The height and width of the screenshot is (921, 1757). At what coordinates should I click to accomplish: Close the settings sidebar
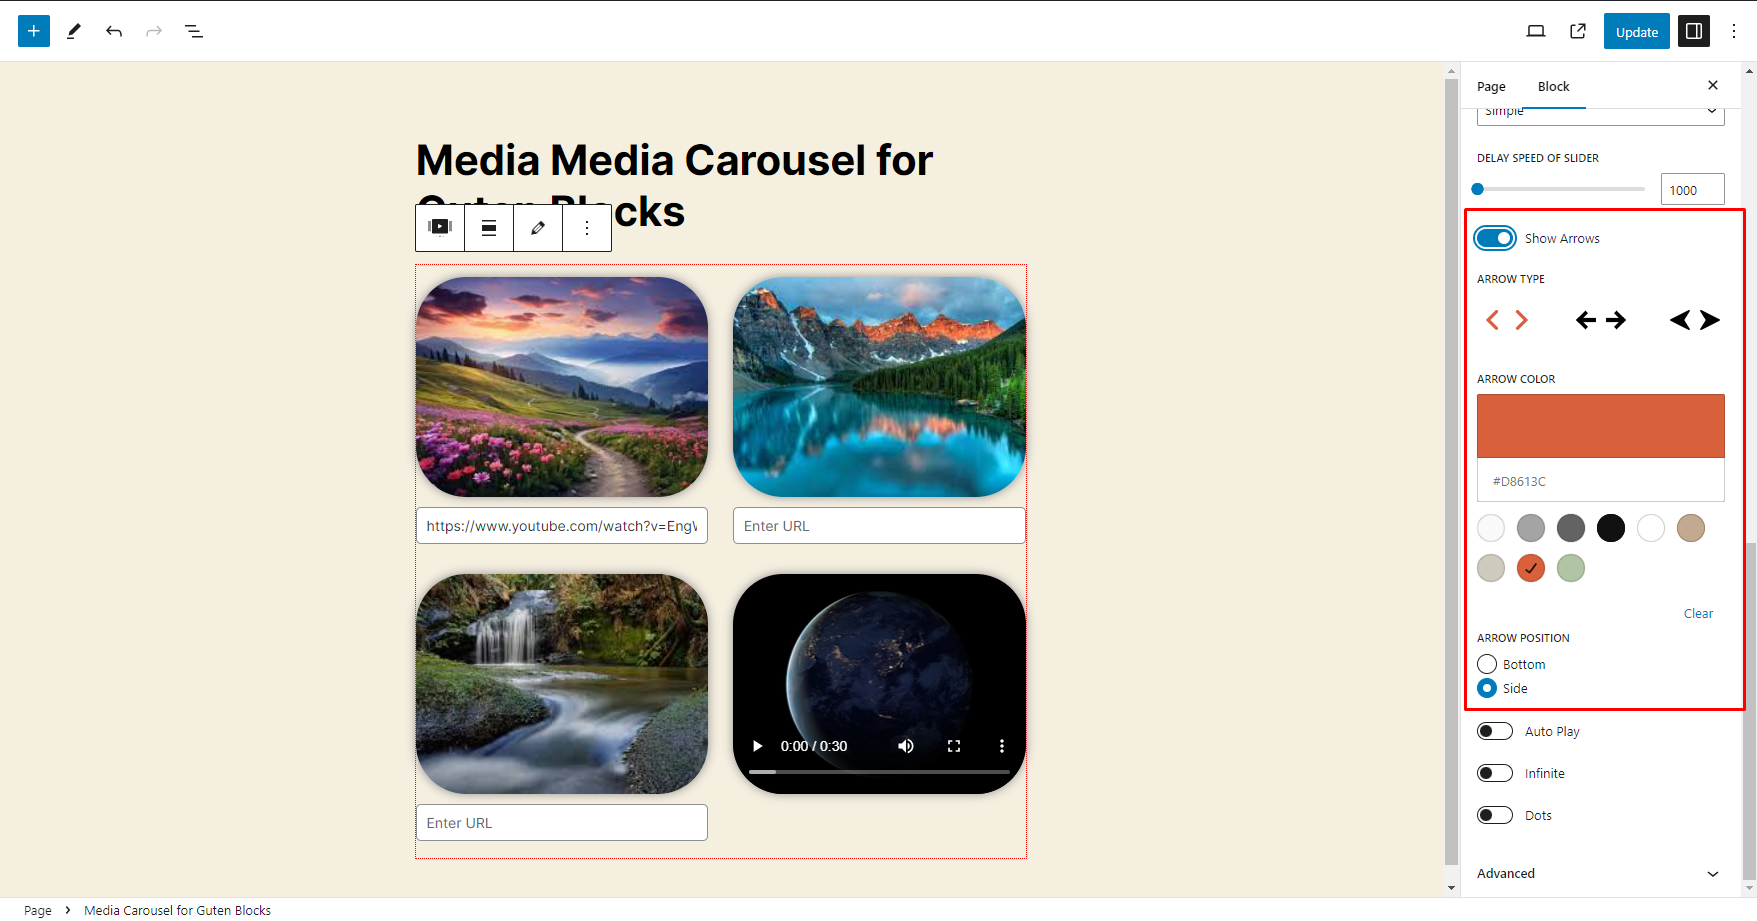1713,86
